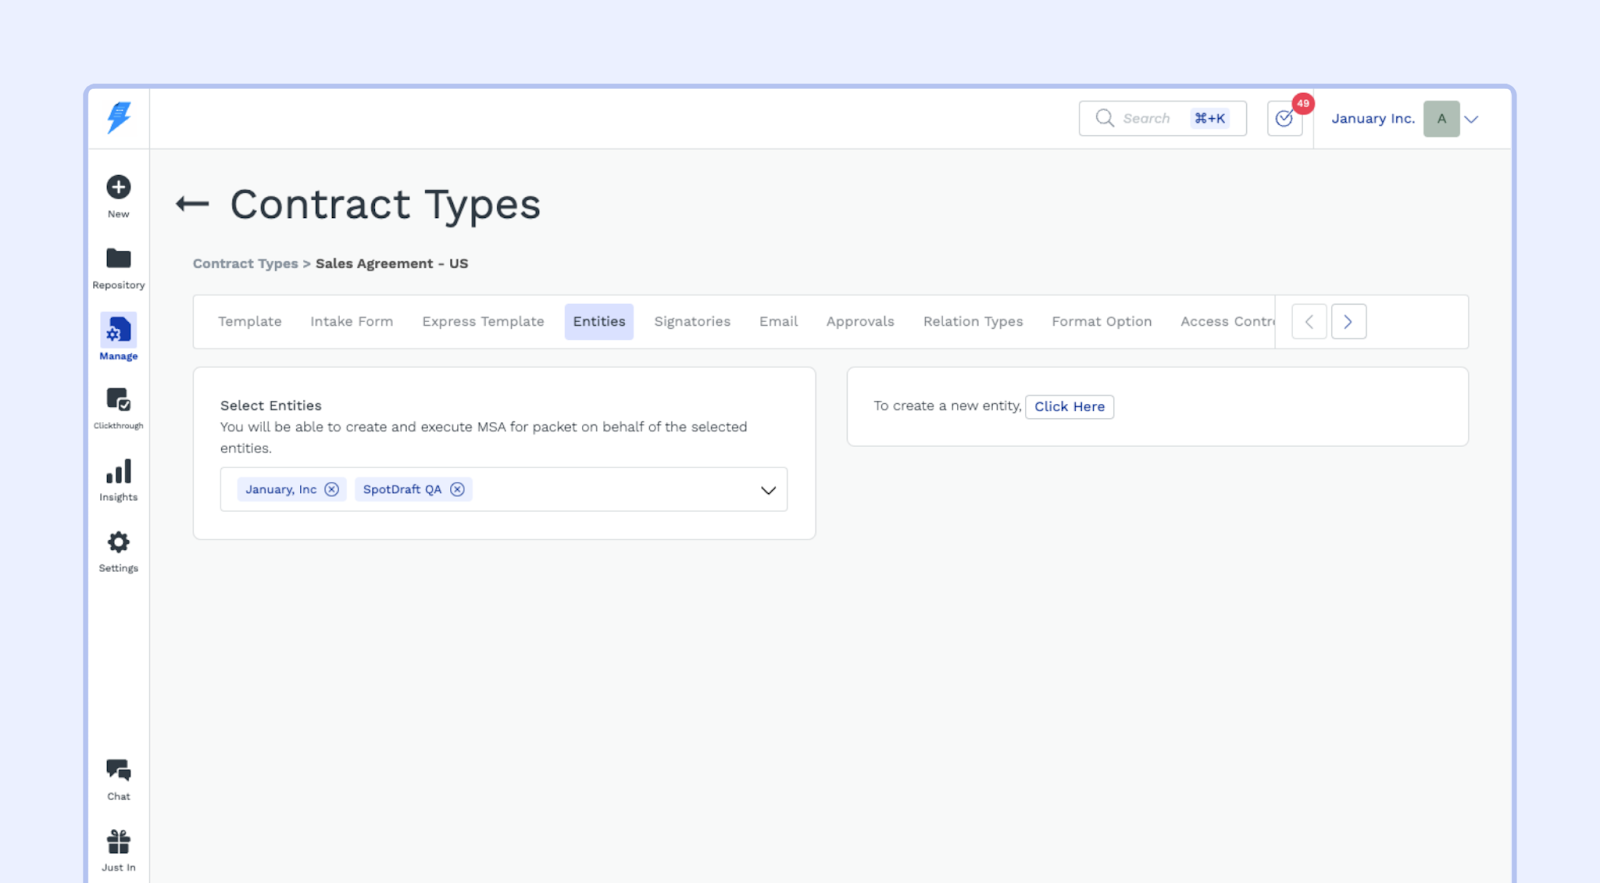Open the tasks notification icon with badge
Screen dimensions: 1600x883
[1285, 119]
